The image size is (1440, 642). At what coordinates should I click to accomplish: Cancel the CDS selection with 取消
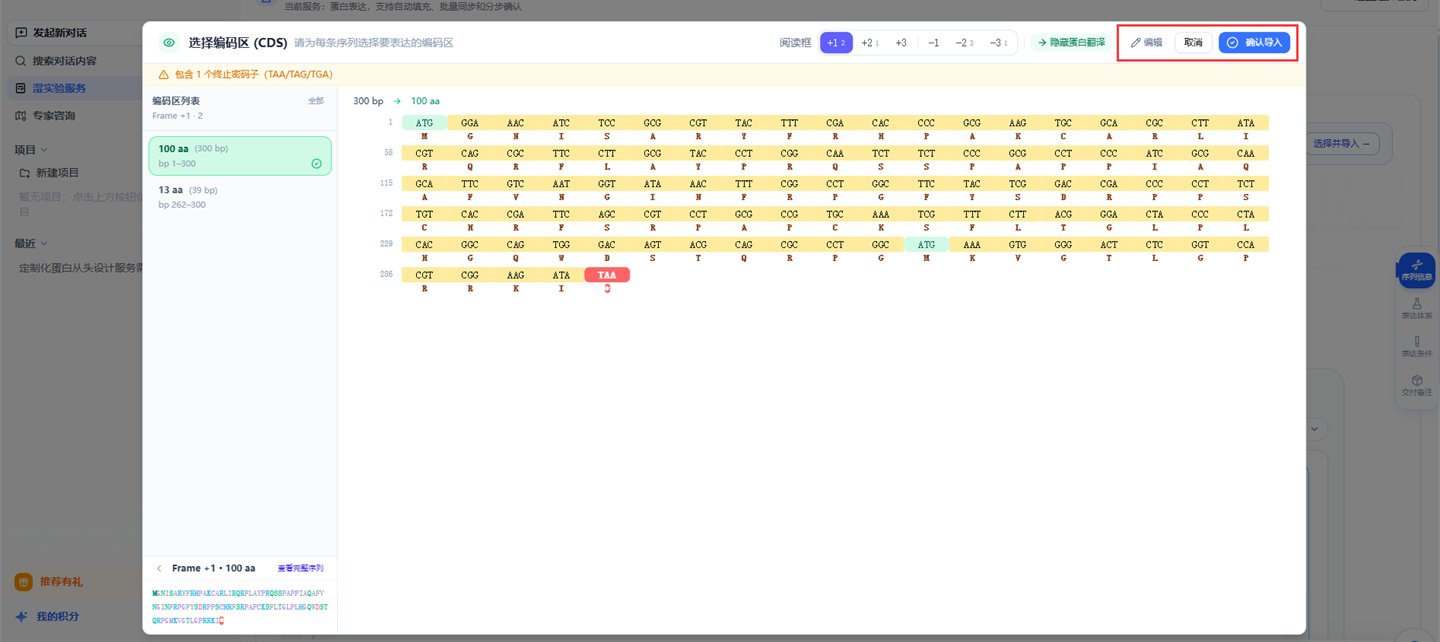click(1193, 43)
